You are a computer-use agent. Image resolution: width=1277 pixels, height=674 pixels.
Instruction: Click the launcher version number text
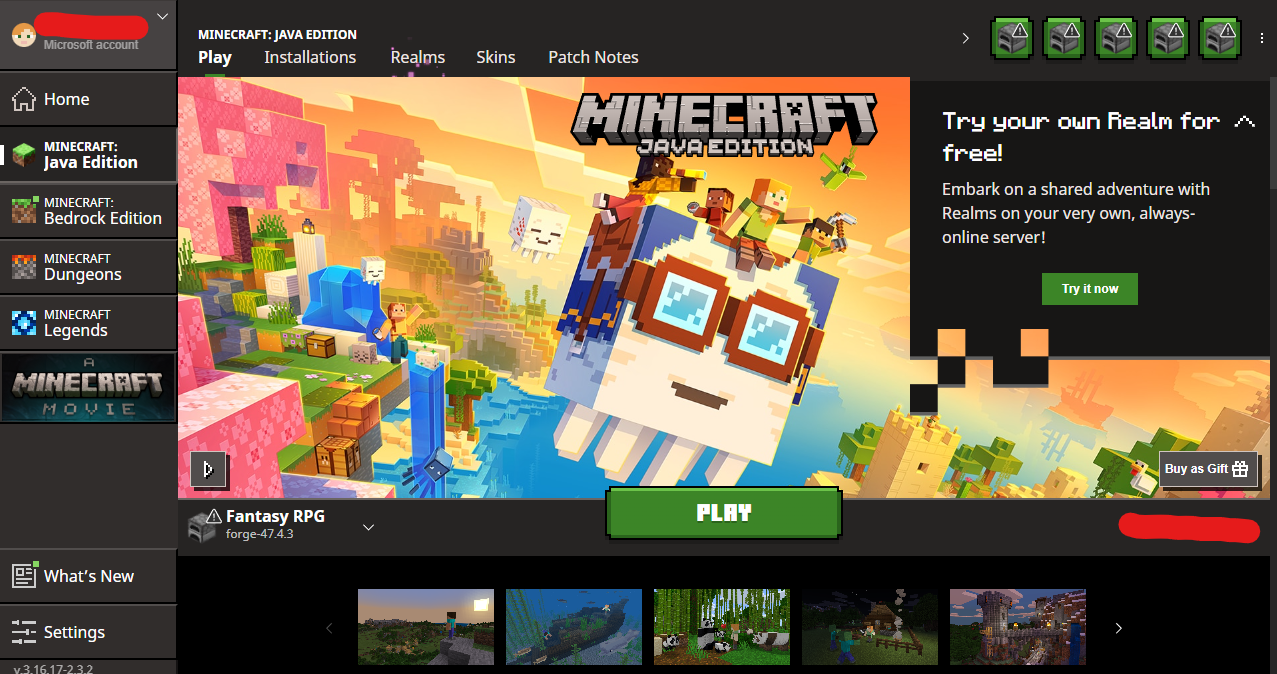pos(53,668)
